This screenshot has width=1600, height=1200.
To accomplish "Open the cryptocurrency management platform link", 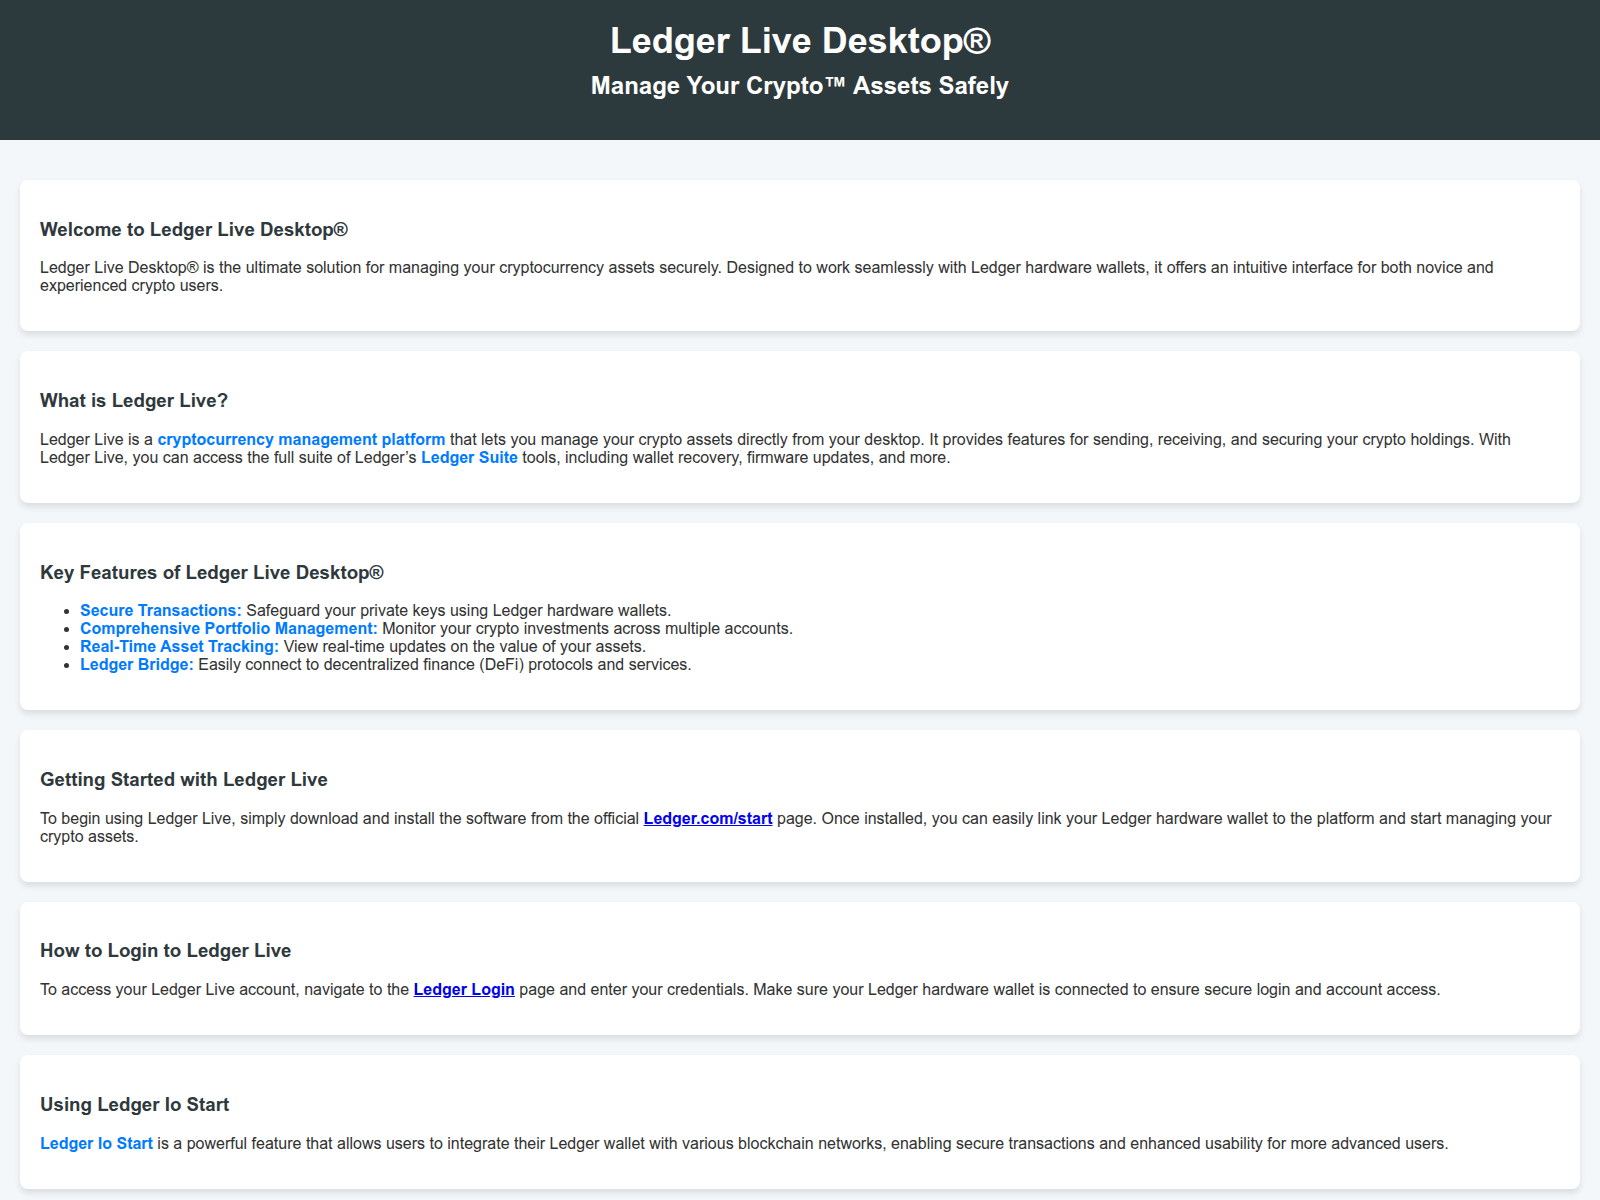I will pyautogui.click(x=301, y=440).
